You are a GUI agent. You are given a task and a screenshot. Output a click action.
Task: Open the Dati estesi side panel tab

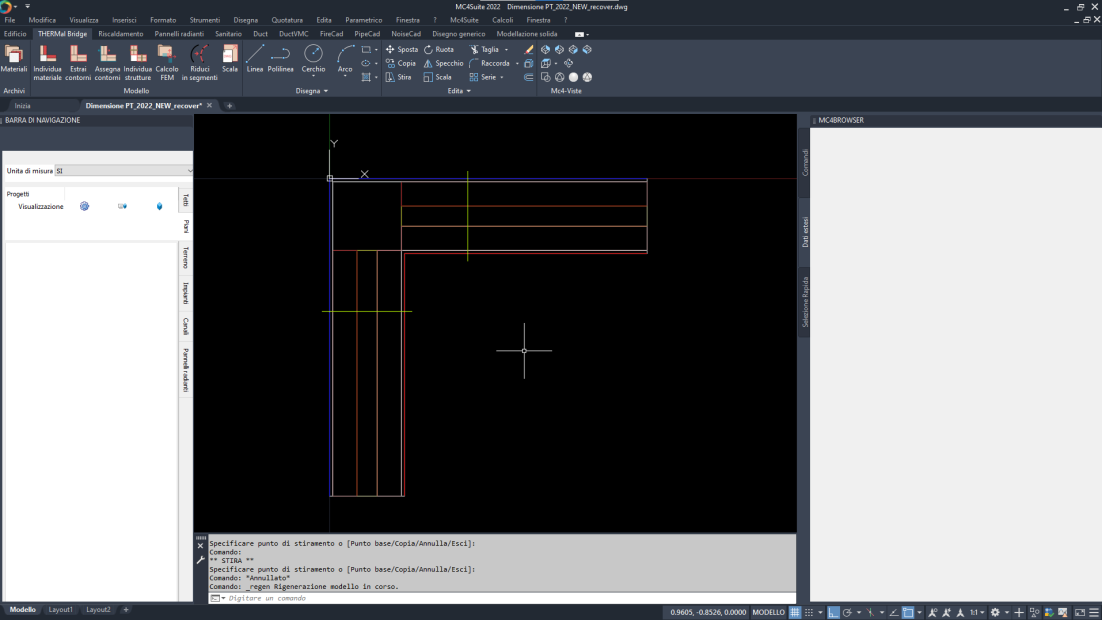(x=805, y=231)
